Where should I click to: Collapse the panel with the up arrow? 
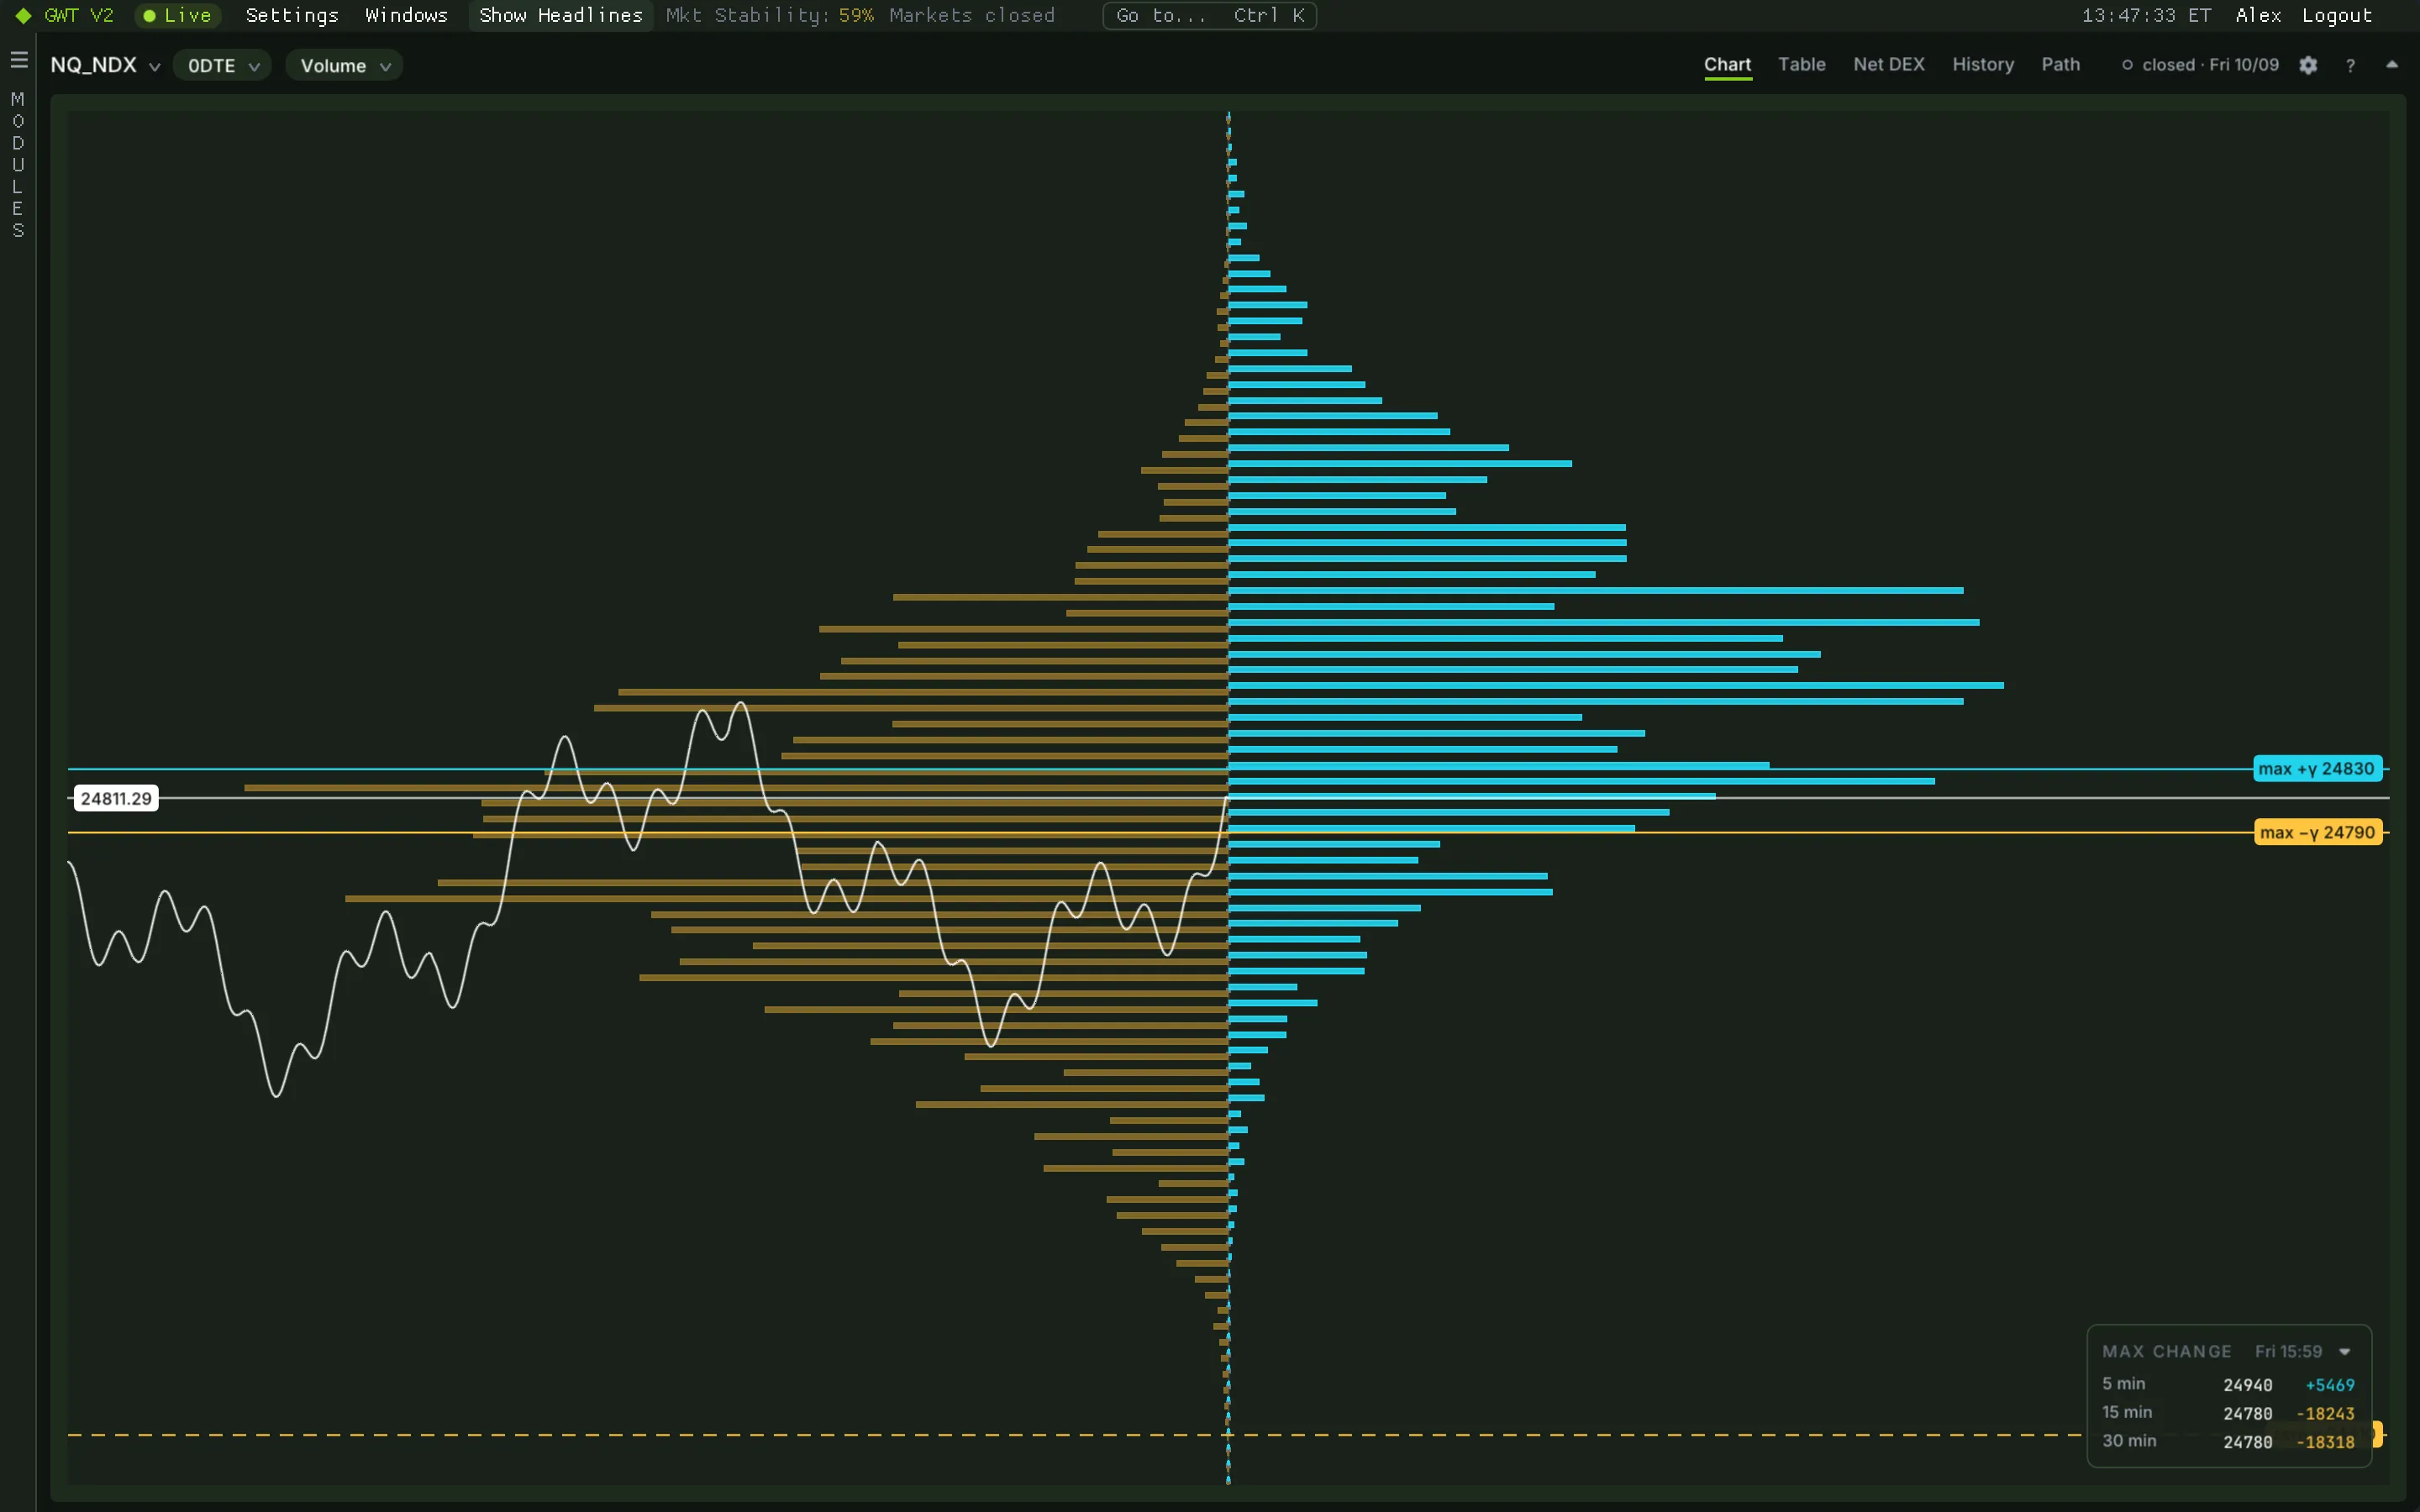[2392, 65]
